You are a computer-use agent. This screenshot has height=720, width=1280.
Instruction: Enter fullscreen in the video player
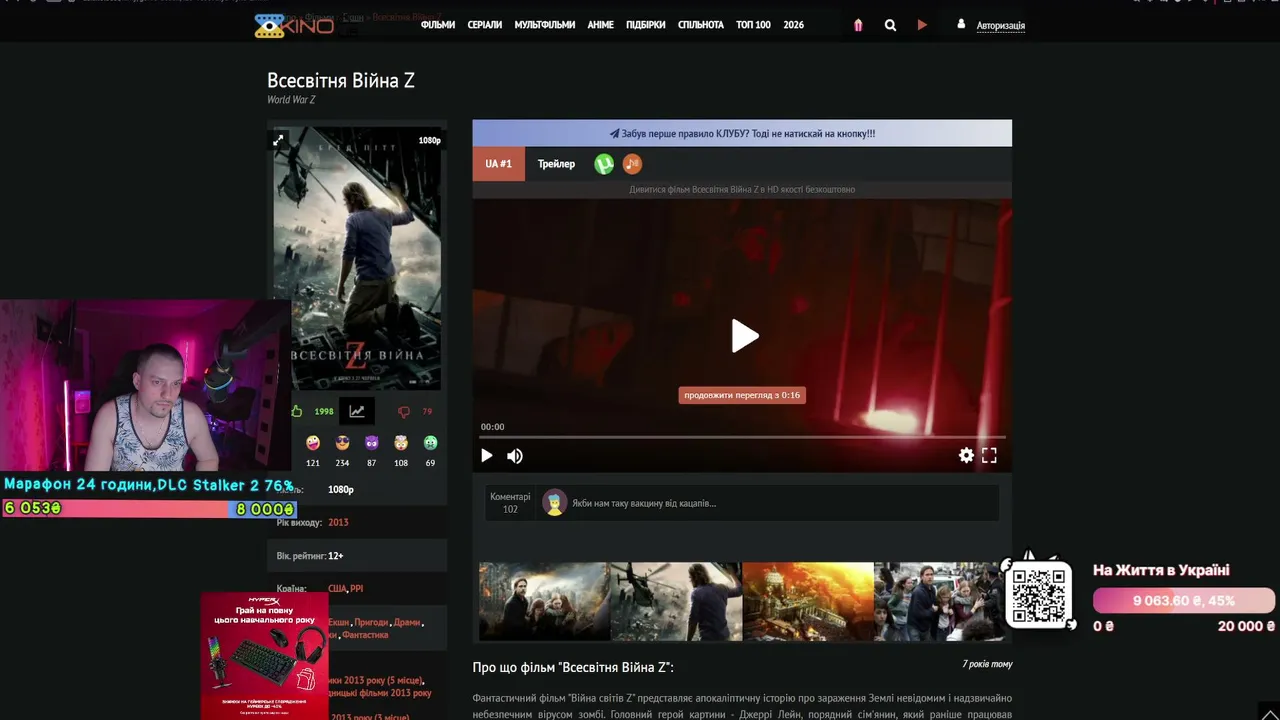tap(989, 456)
